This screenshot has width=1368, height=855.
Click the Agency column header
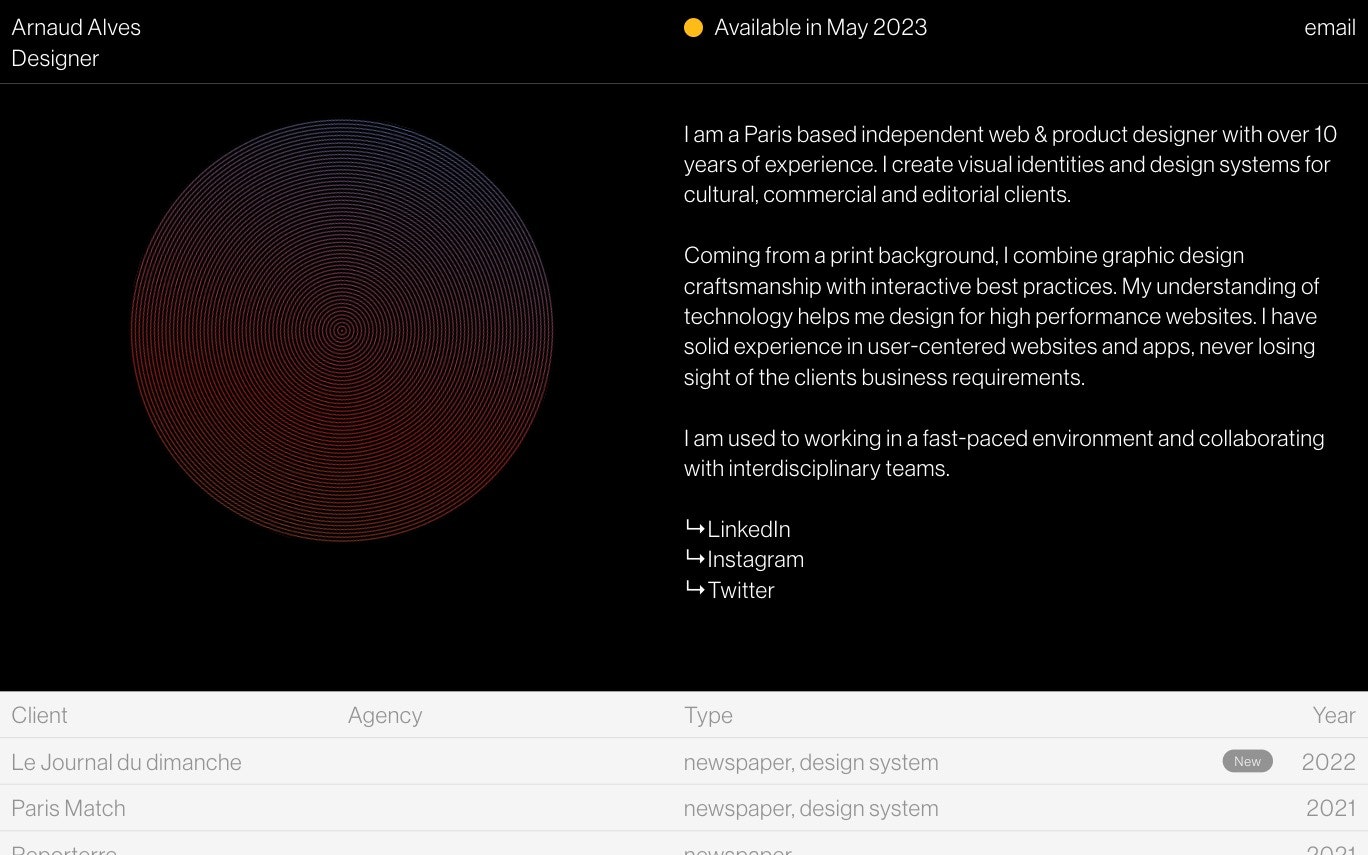click(385, 715)
